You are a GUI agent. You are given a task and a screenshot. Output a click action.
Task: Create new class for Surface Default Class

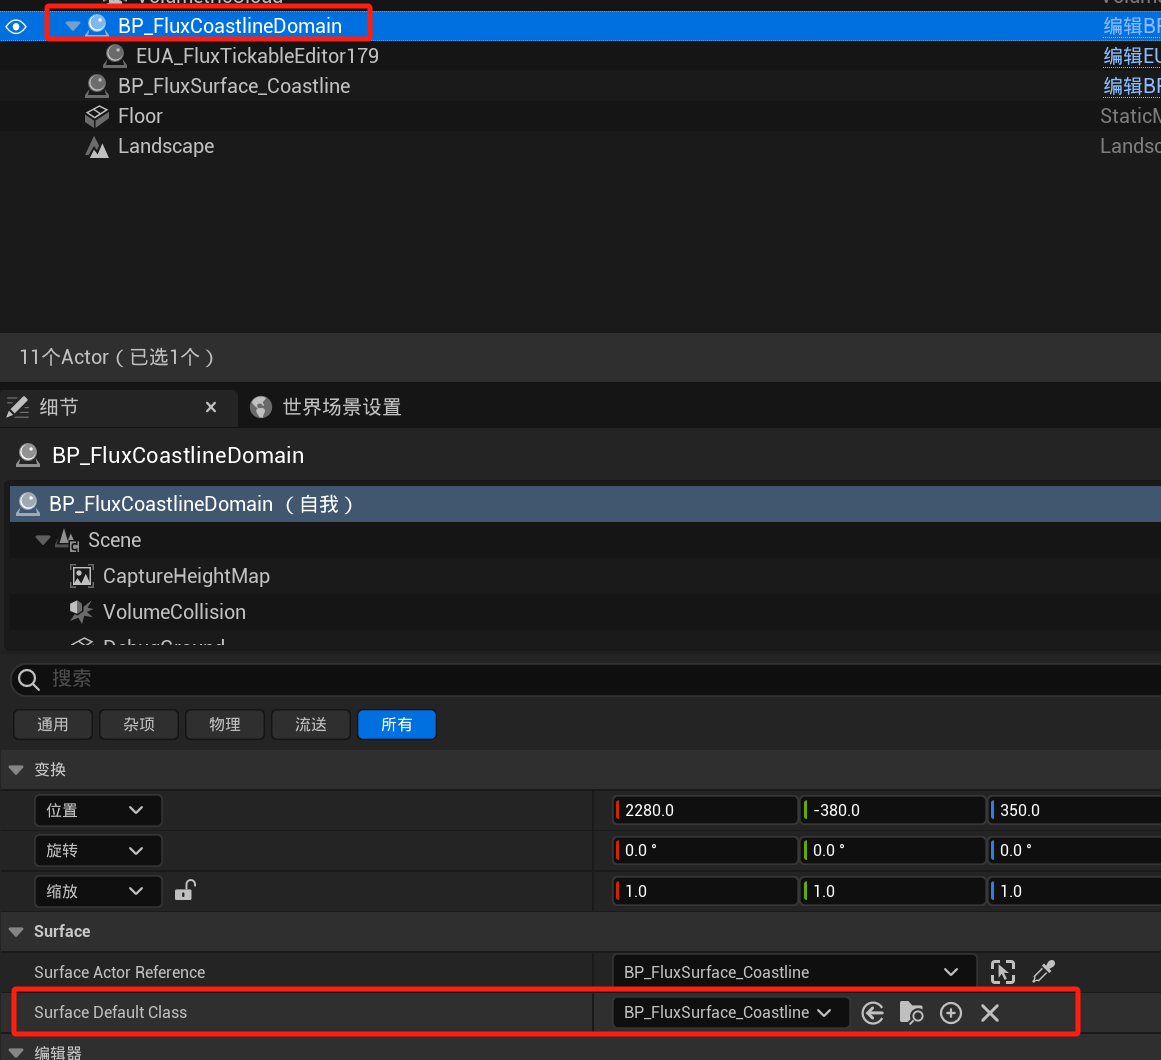click(x=951, y=1013)
